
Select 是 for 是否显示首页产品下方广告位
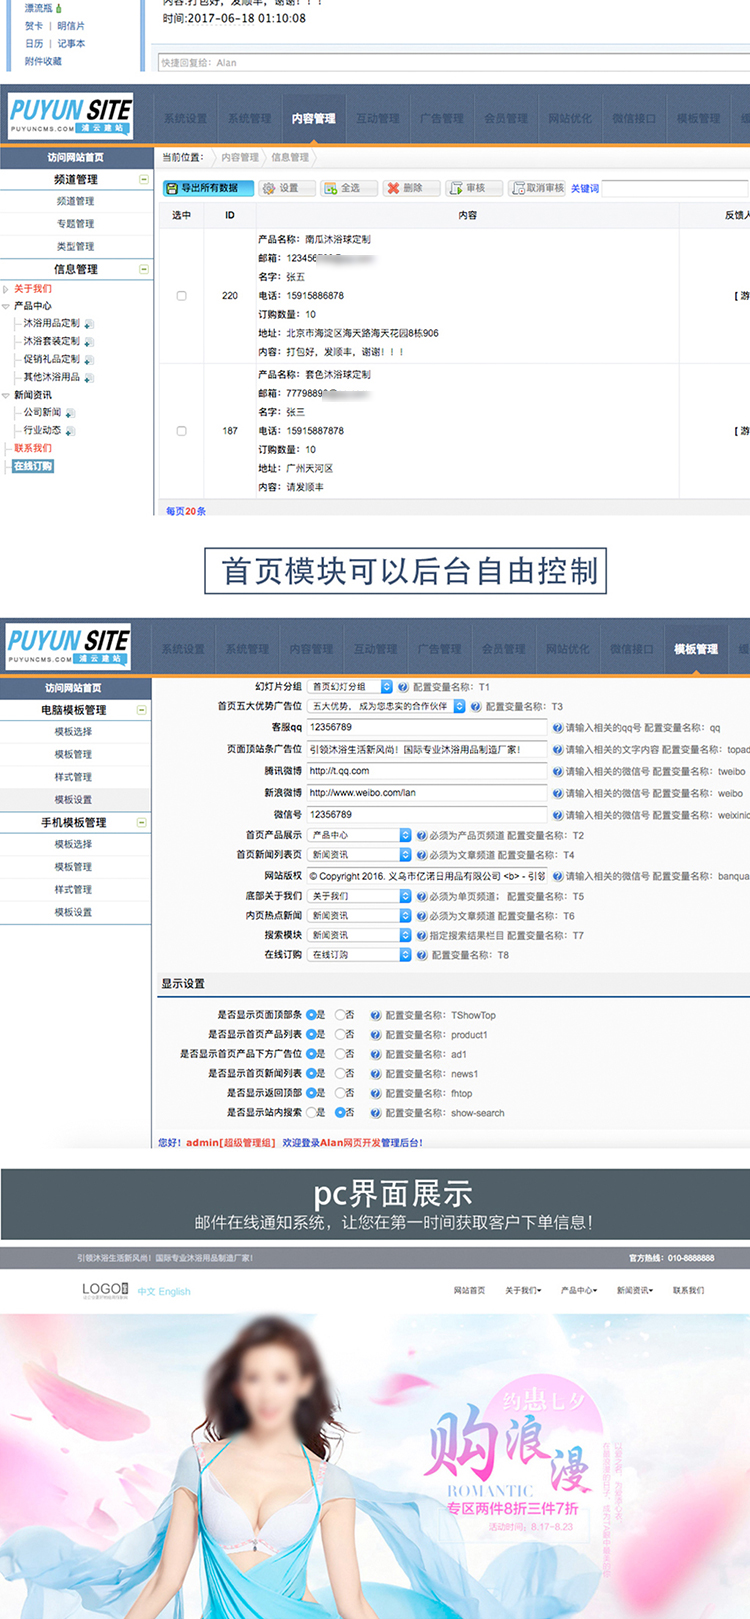point(311,1054)
